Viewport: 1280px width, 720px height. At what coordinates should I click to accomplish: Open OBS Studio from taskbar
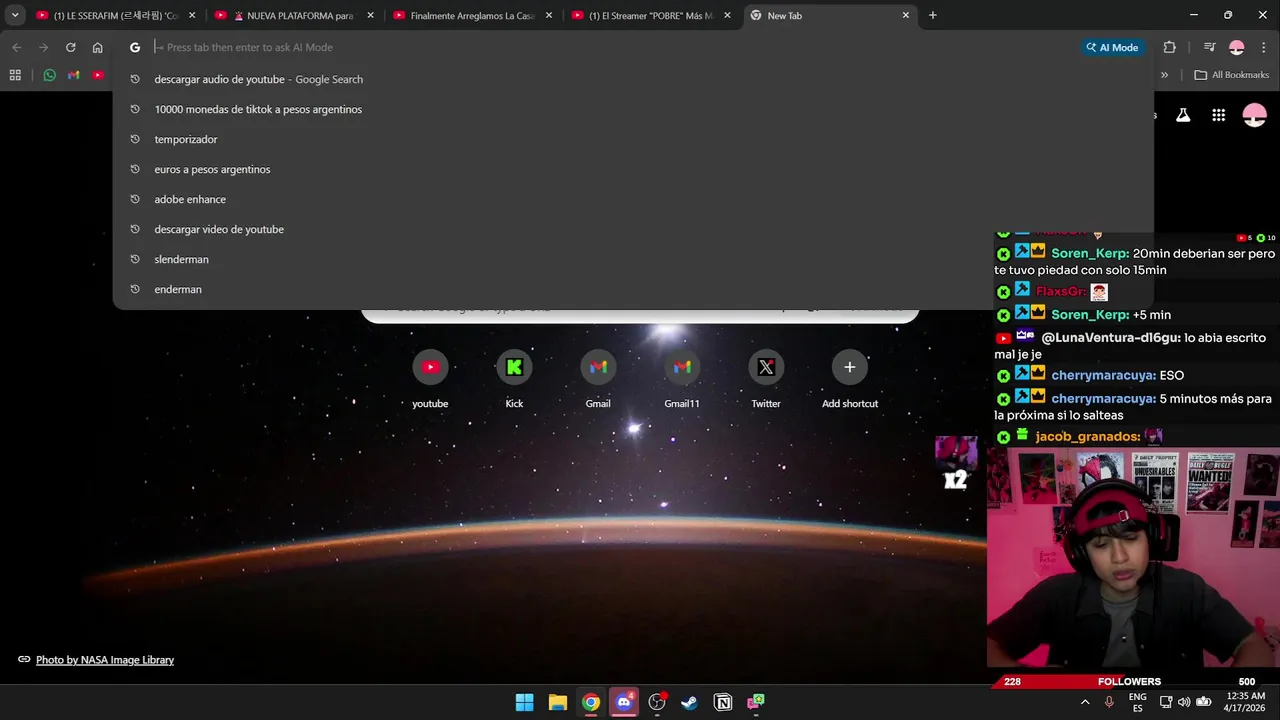[x=657, y=702]
